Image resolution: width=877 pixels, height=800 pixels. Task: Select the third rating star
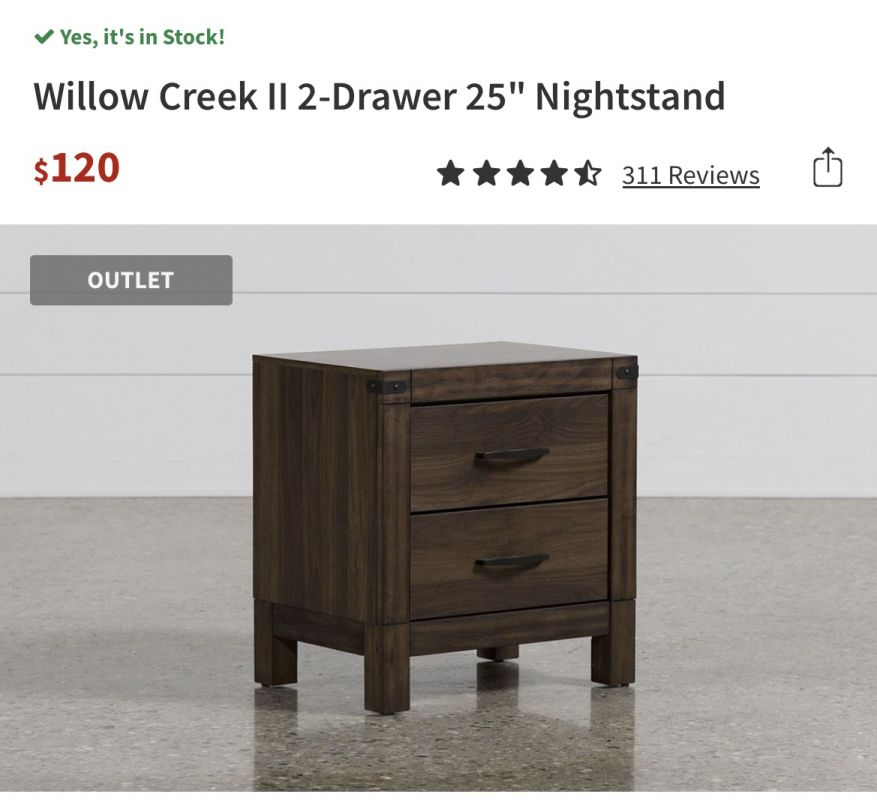pos(520,173)
